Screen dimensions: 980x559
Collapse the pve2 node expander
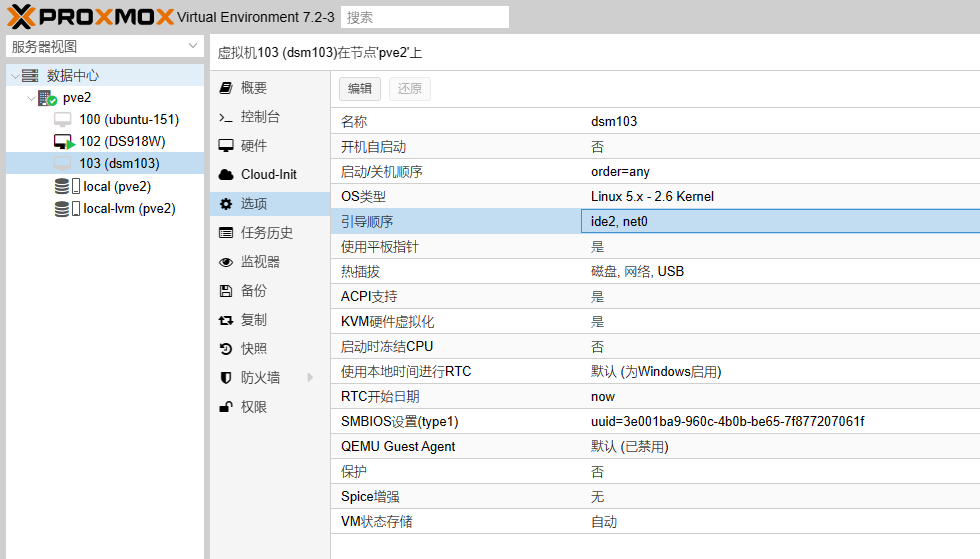pyautogui.click(x=31, y=98)
